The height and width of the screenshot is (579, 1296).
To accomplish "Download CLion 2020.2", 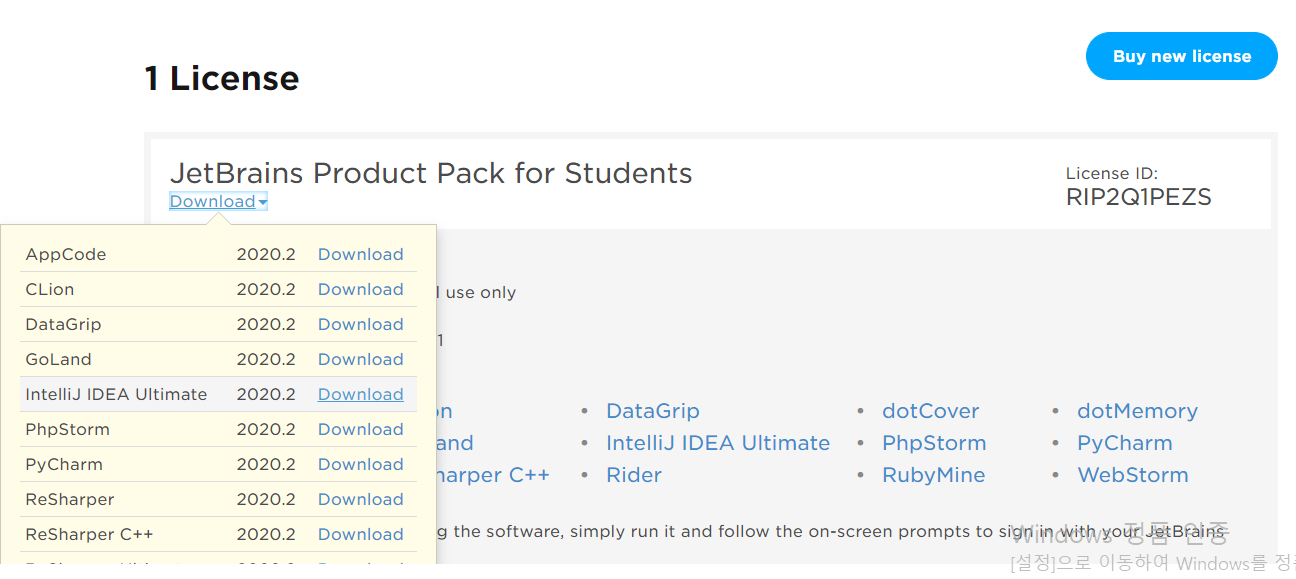I will click(360, 289).
